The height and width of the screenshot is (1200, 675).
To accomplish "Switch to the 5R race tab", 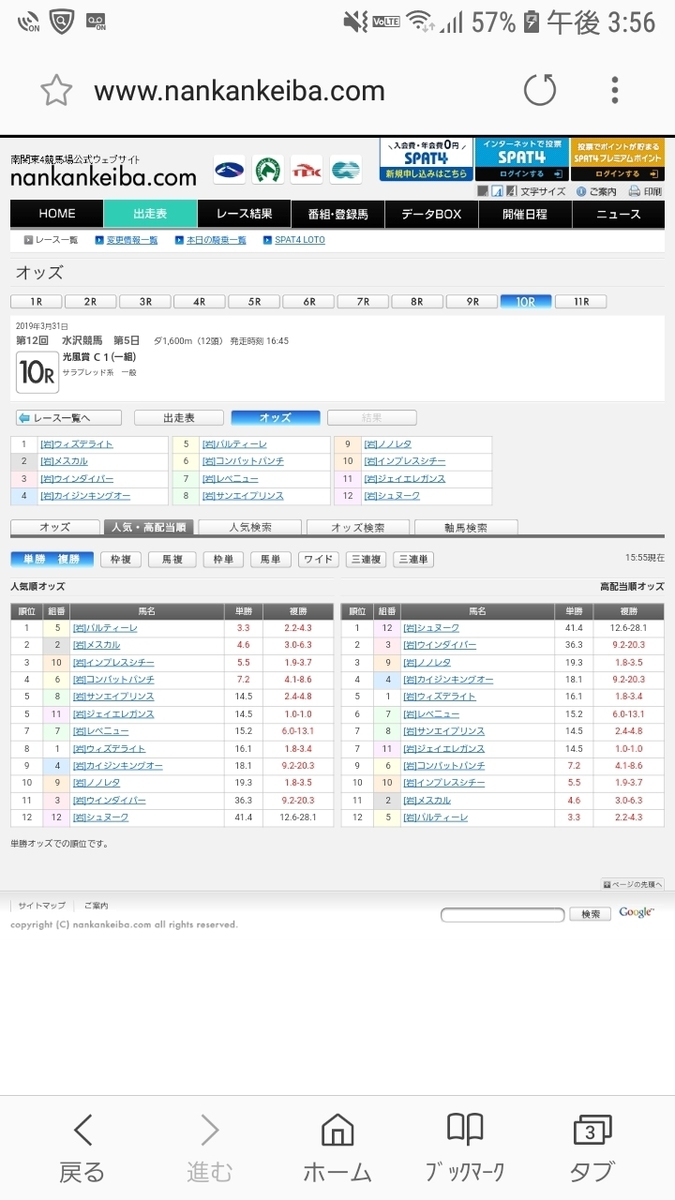I will [x=253, y=301].
